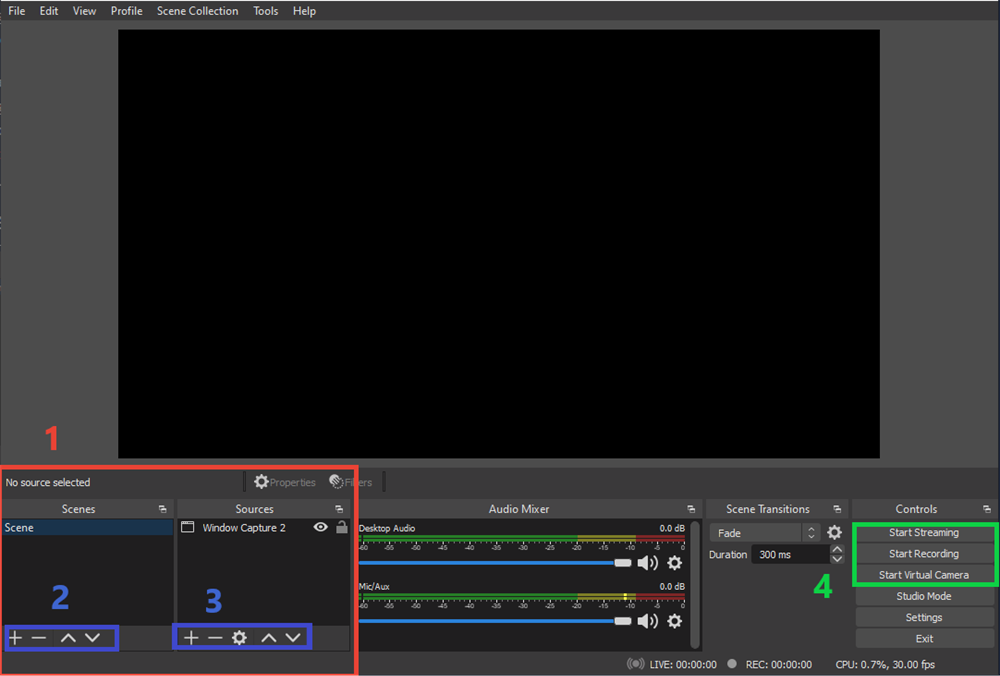Screen dimensions: 1000x676
Task: Open Fade transition properties gear
Action: point(834,533)
